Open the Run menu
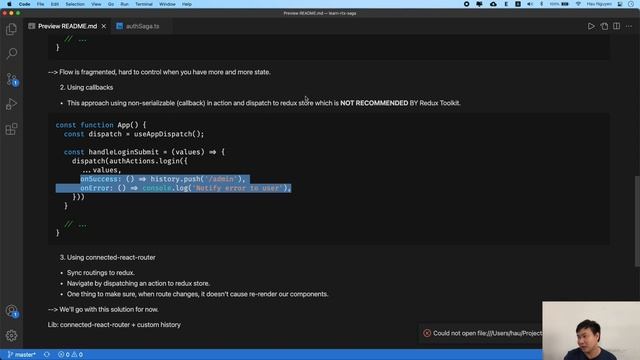 (x=124, y=4)
